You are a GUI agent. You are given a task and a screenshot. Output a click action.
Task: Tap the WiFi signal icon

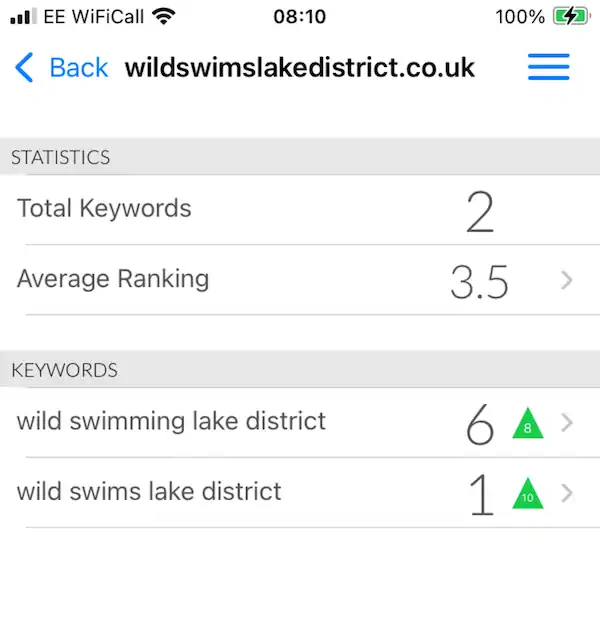[163, 16]
